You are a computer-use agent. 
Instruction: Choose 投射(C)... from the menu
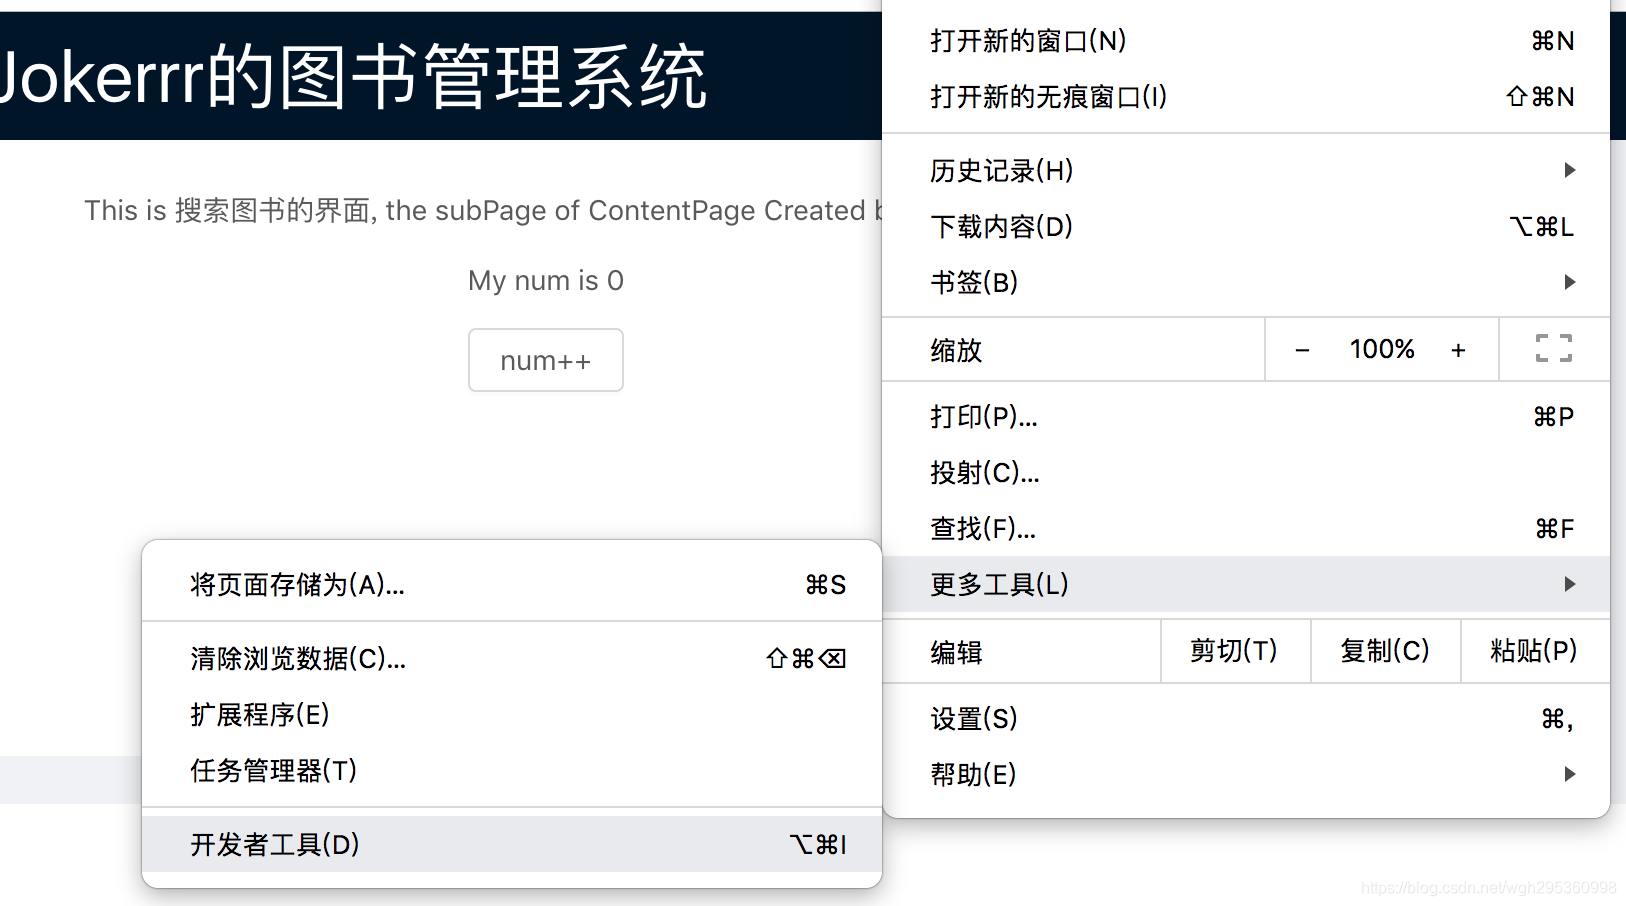[1246, 473]
